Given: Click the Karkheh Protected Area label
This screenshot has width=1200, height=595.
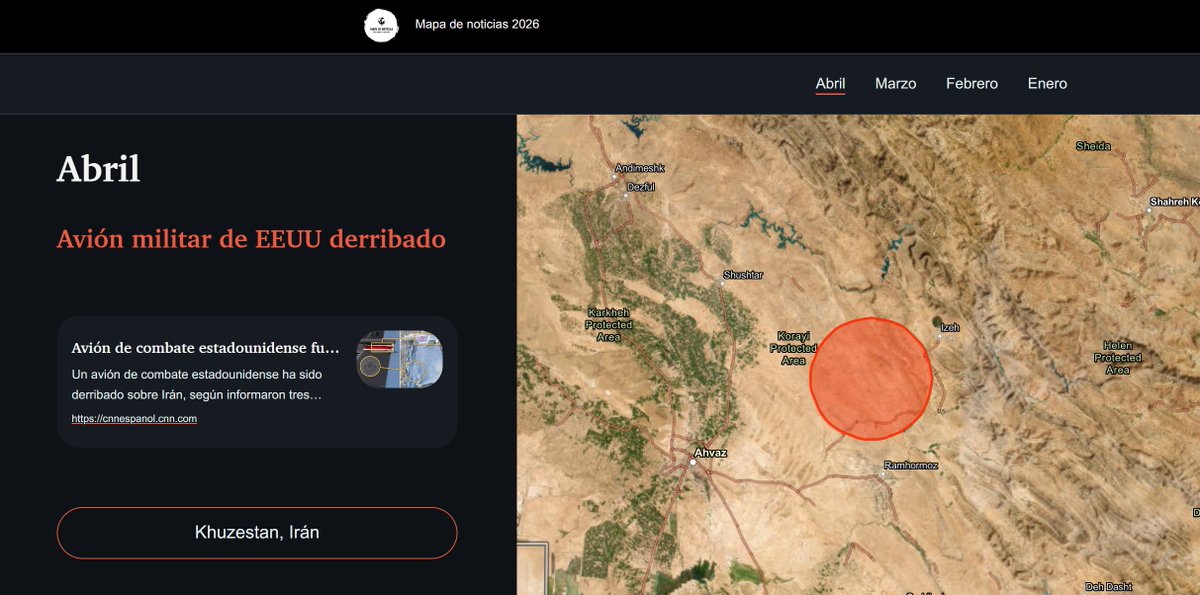Looking at the screenshot, I should (609, 325).
